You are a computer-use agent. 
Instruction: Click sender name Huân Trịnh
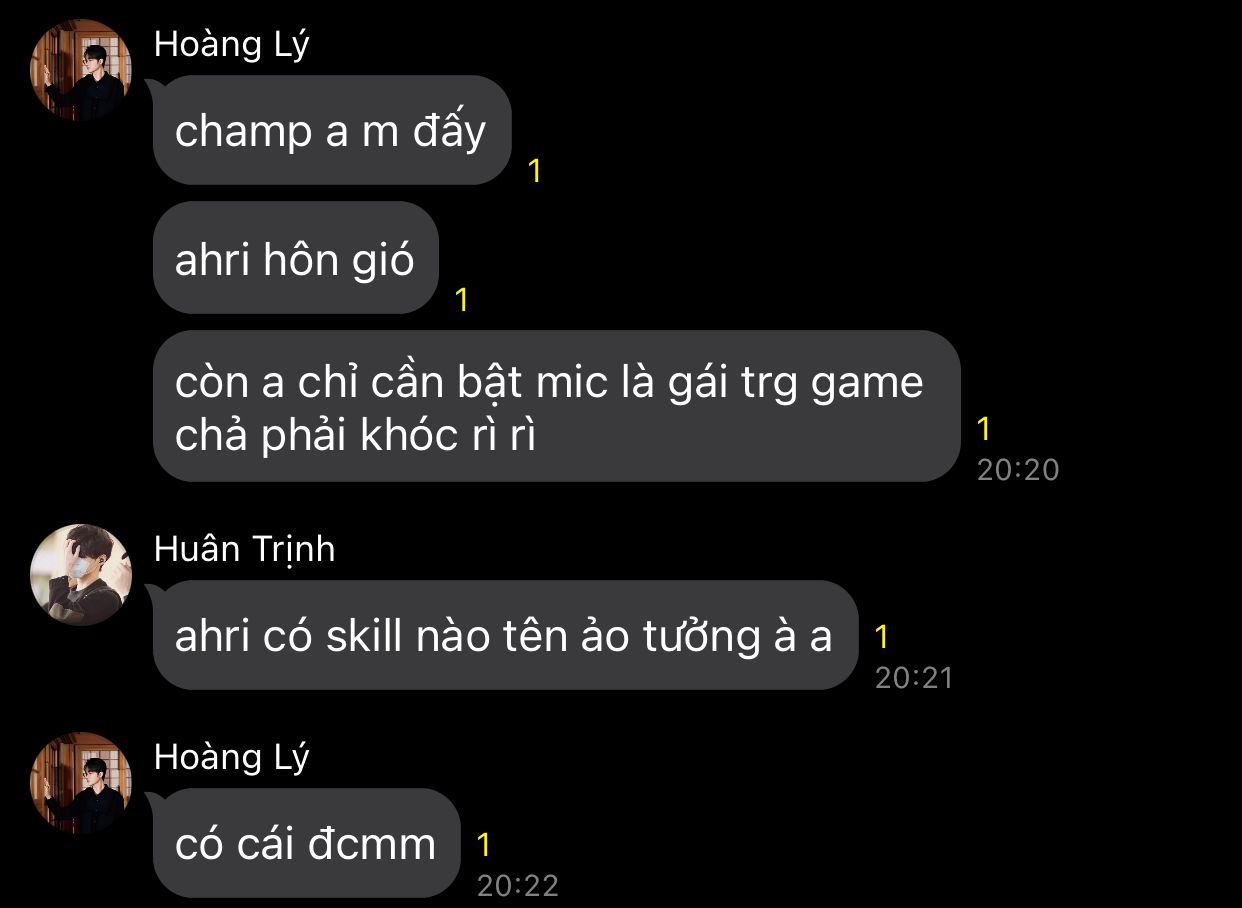[x=245, y=549]
